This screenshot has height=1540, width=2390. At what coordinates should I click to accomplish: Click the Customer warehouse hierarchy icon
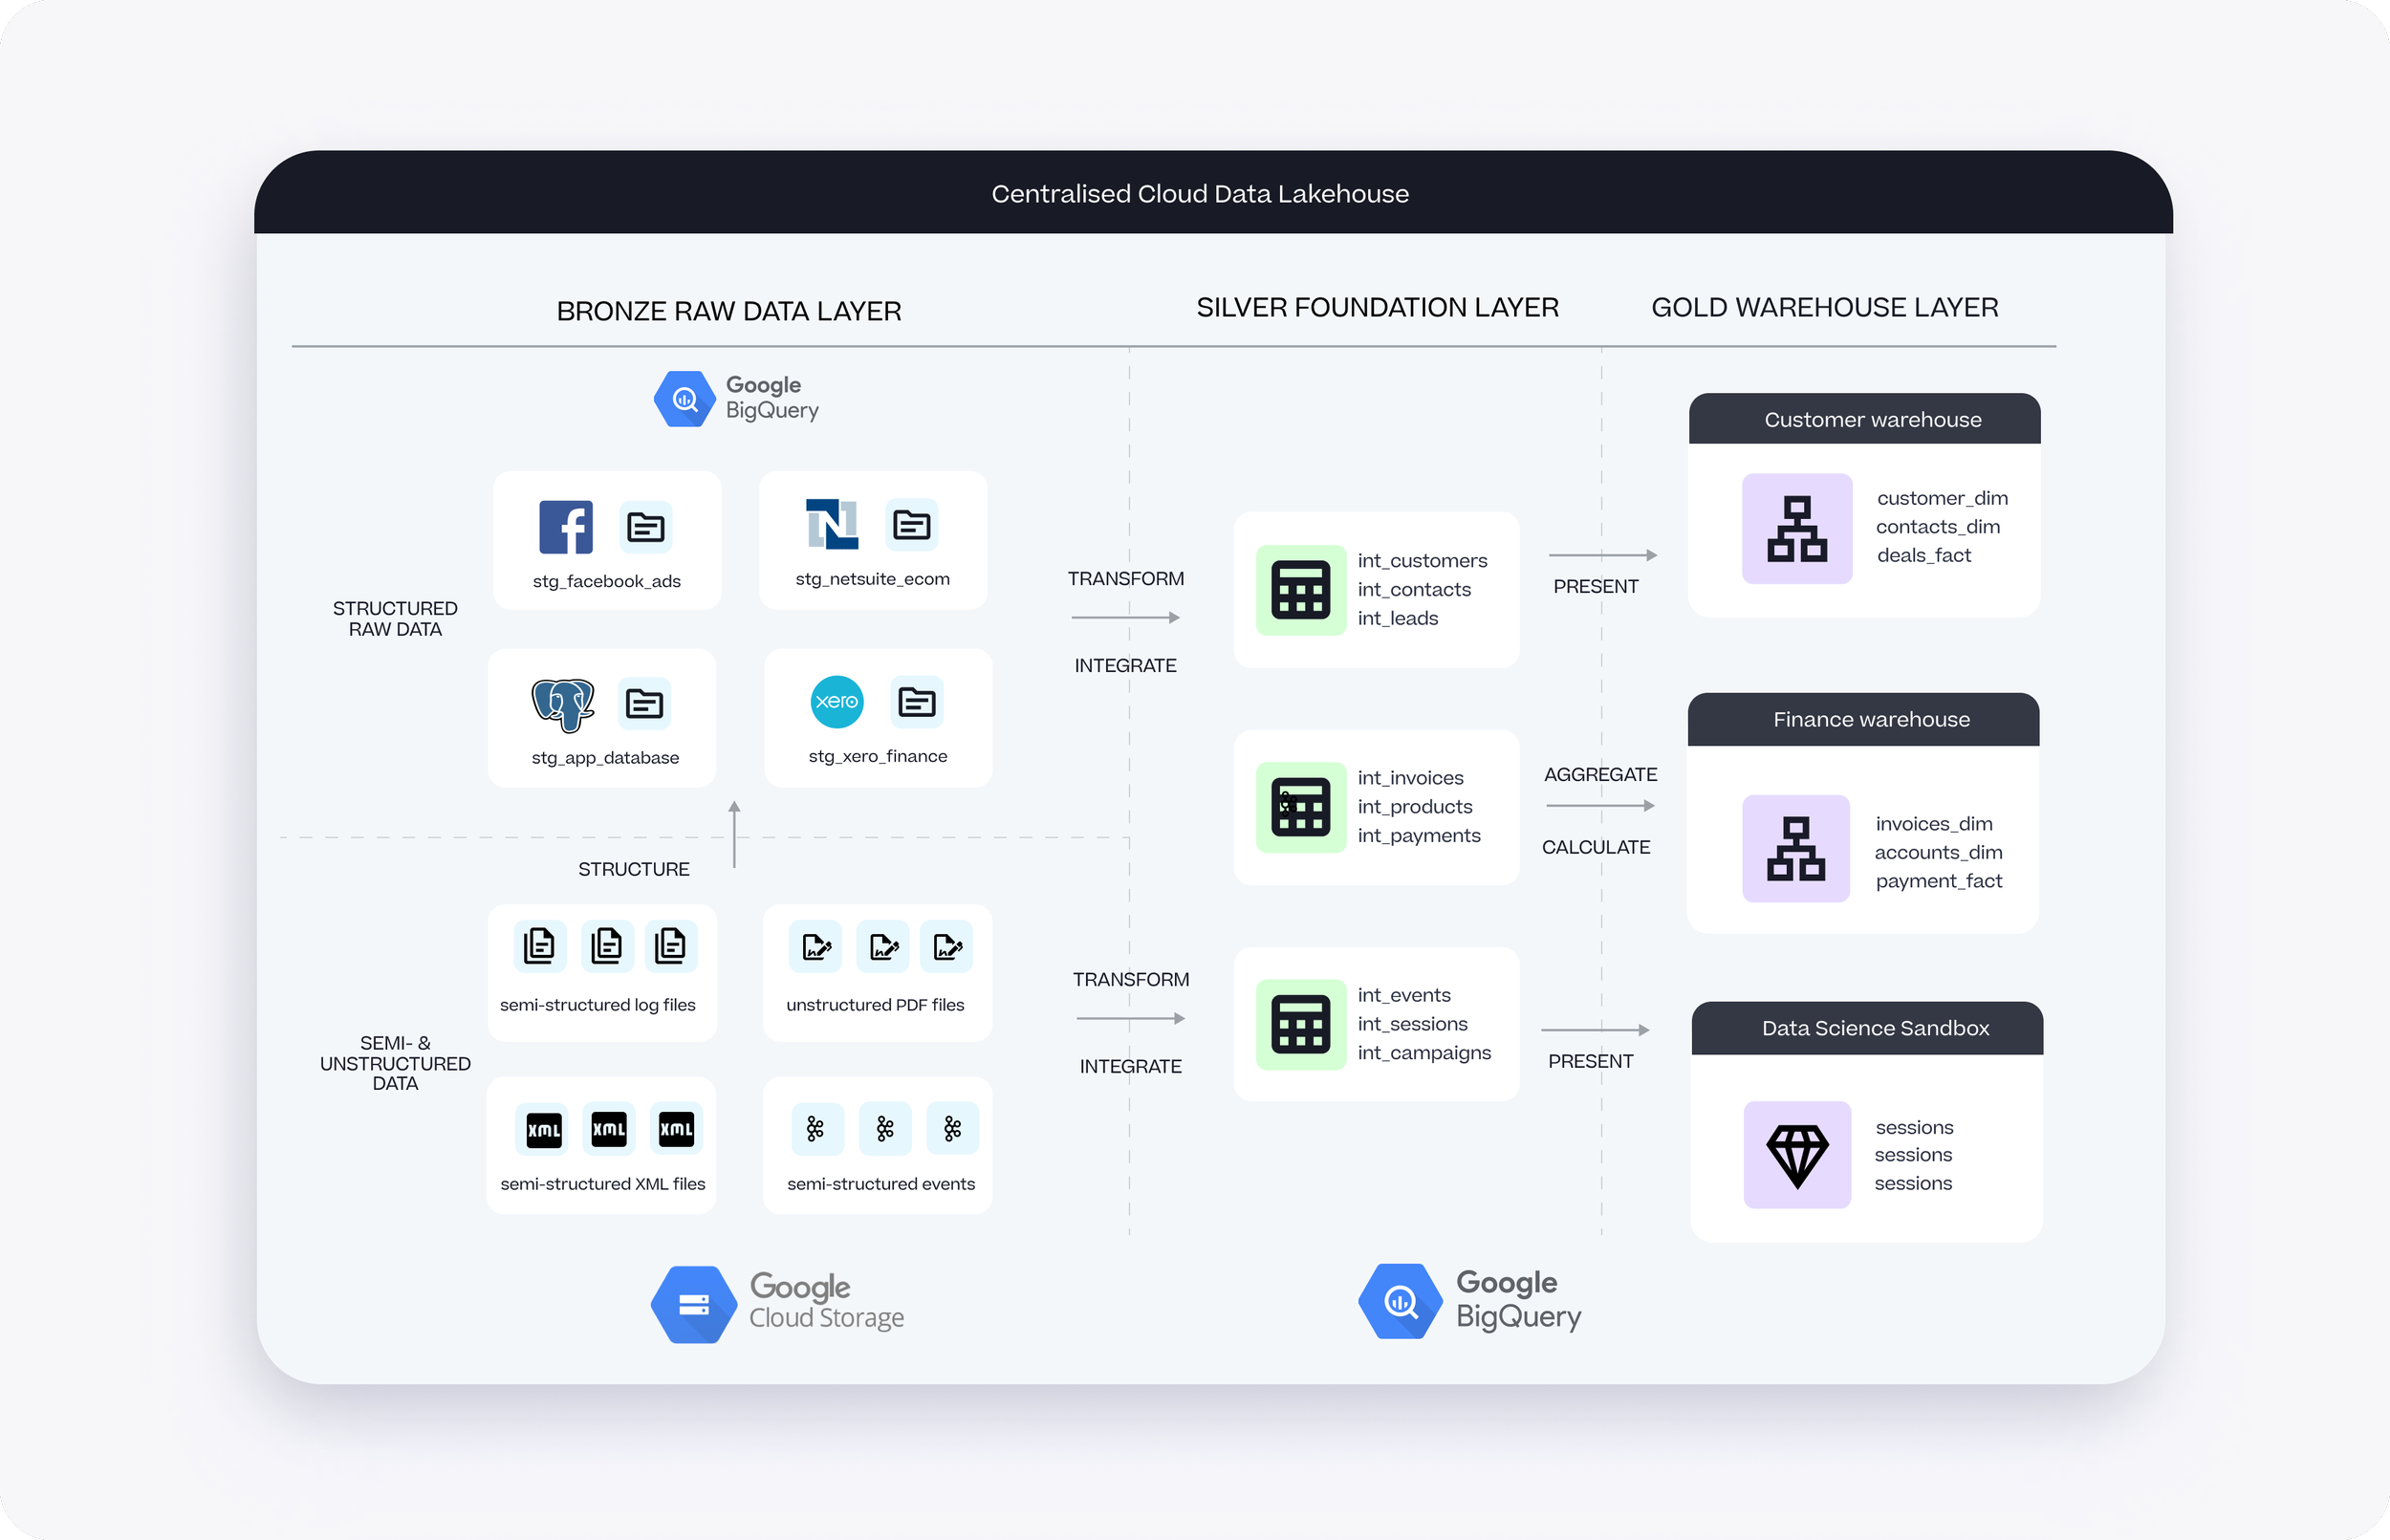tap(1797, 529)
